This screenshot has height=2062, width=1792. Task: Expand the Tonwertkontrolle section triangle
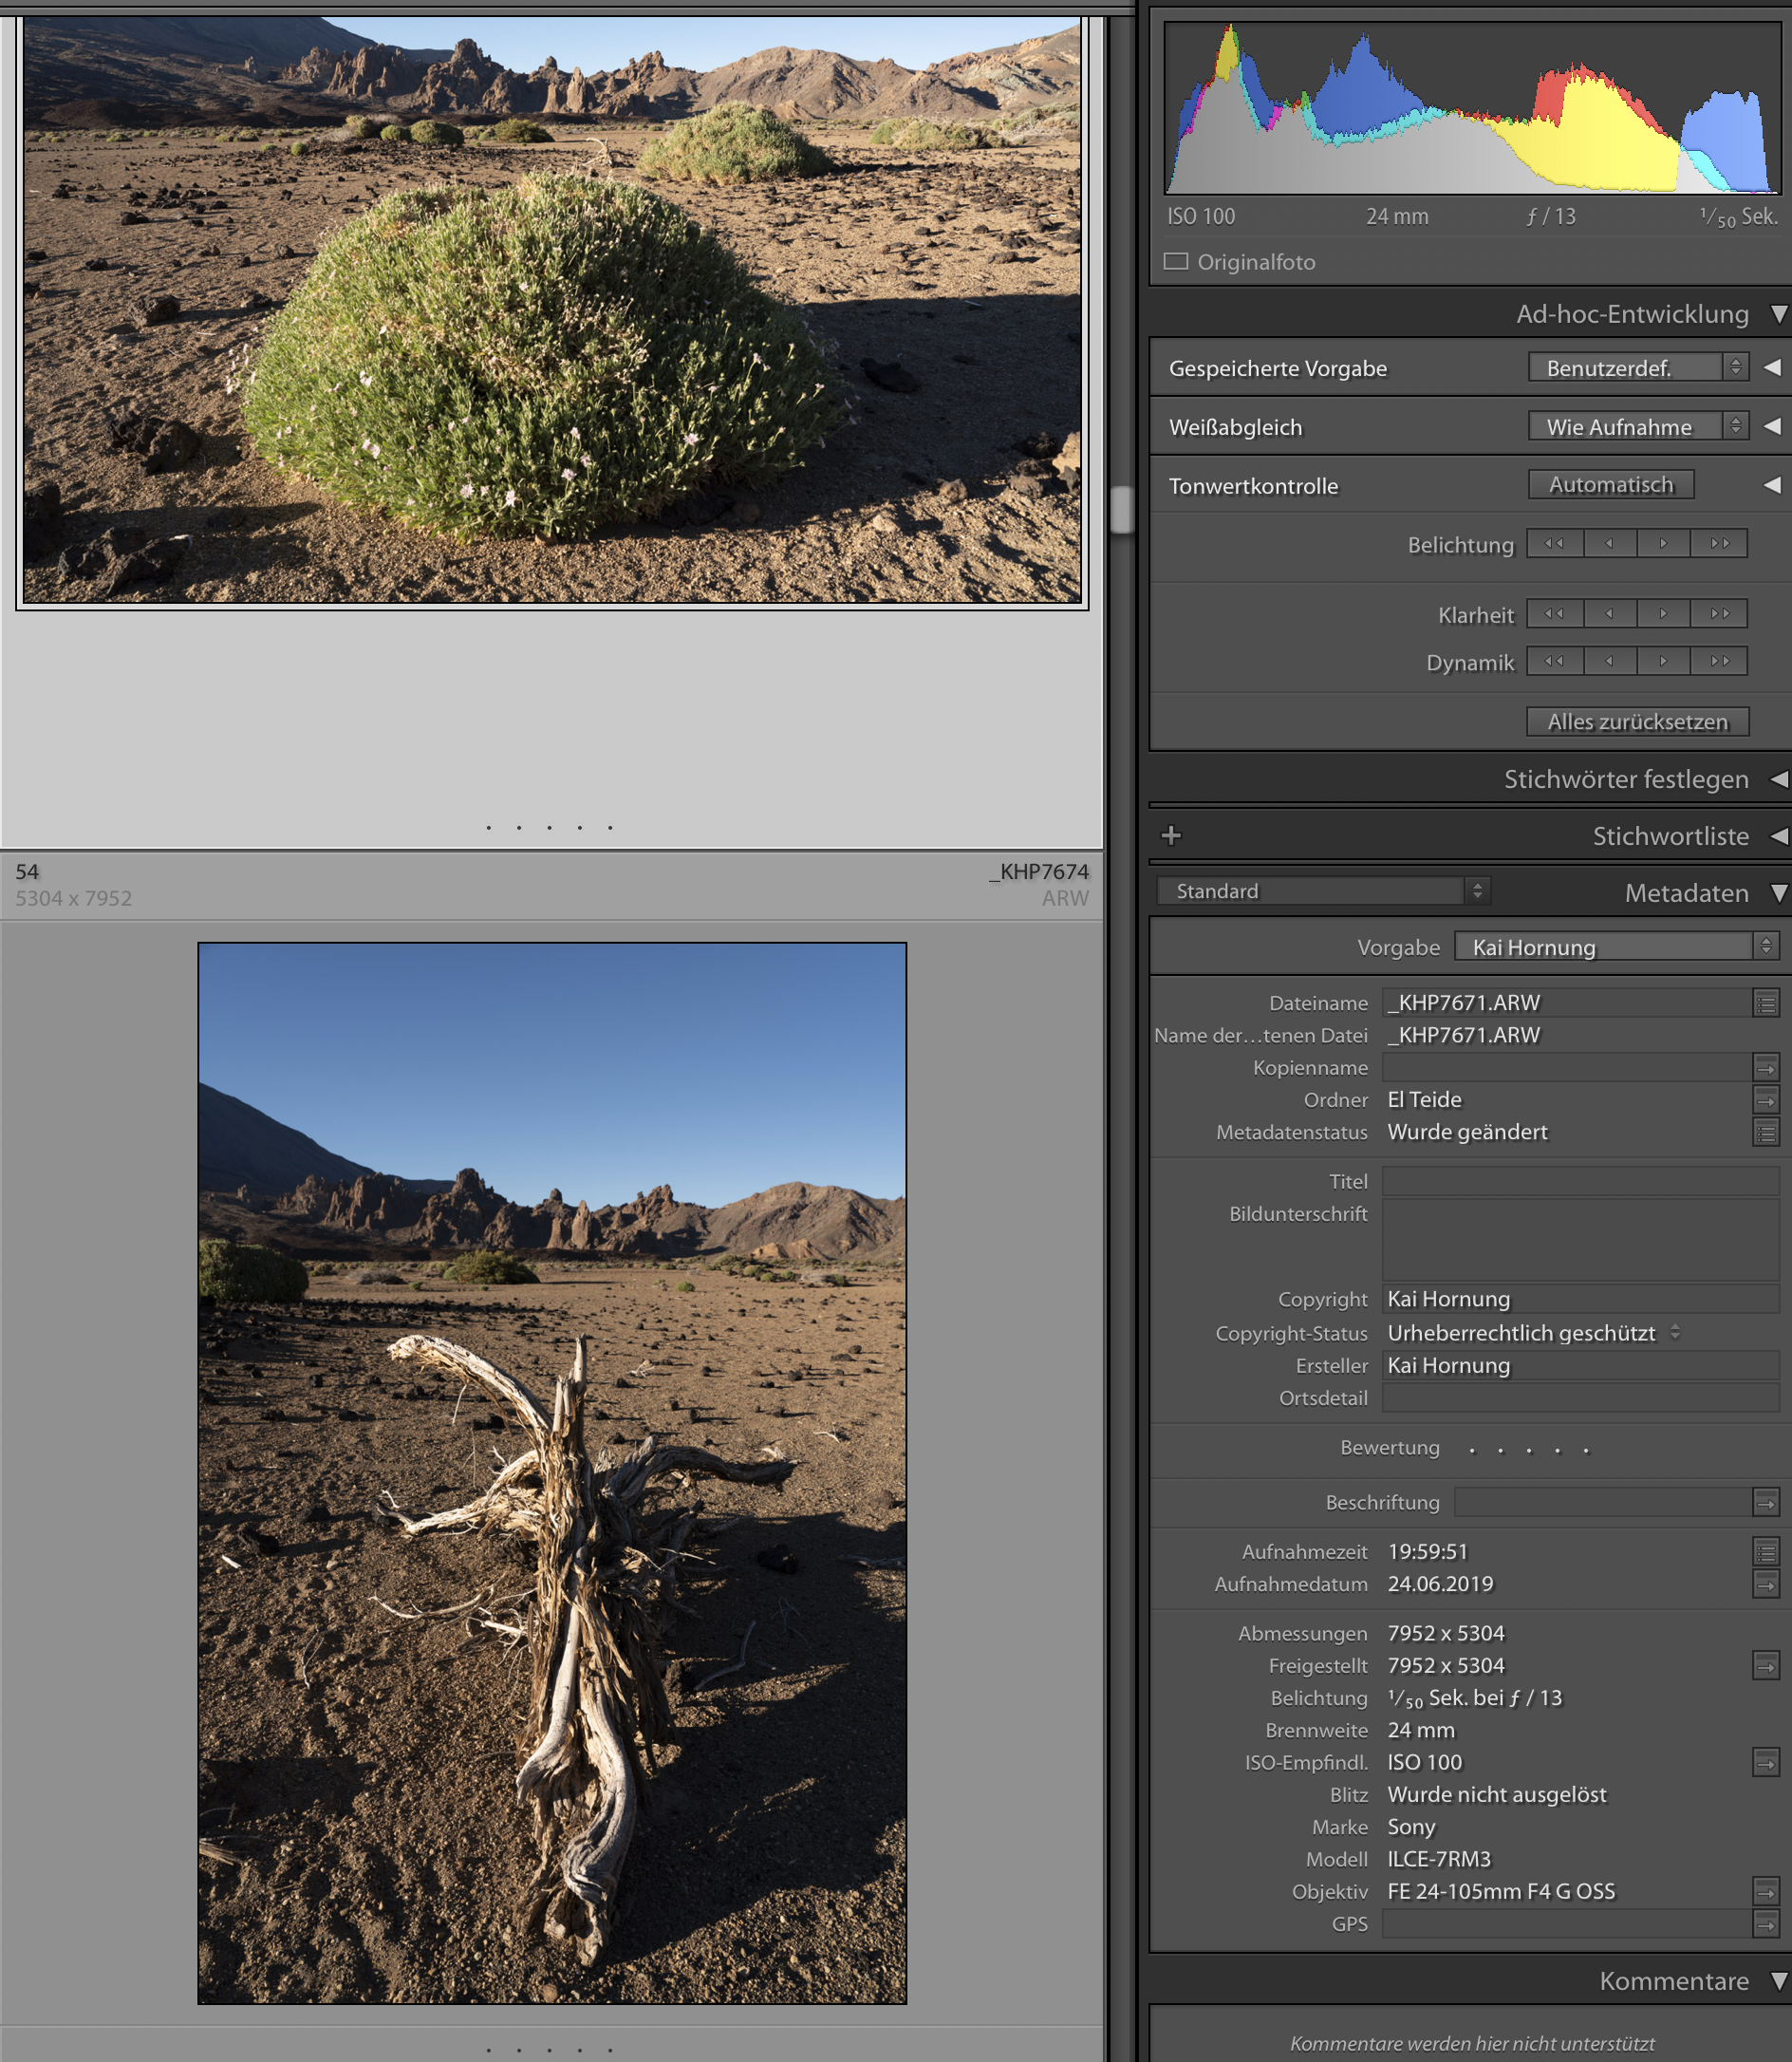coord(1772,485)
